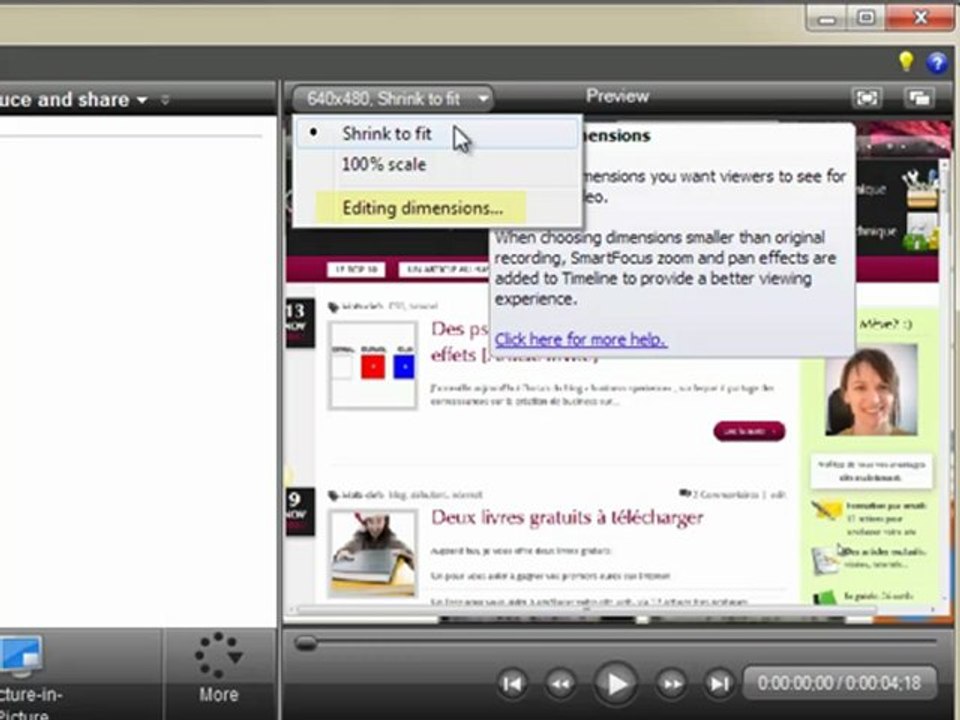Click the blue help question mark icon
960x720 pixels.
tap(937, 62)
